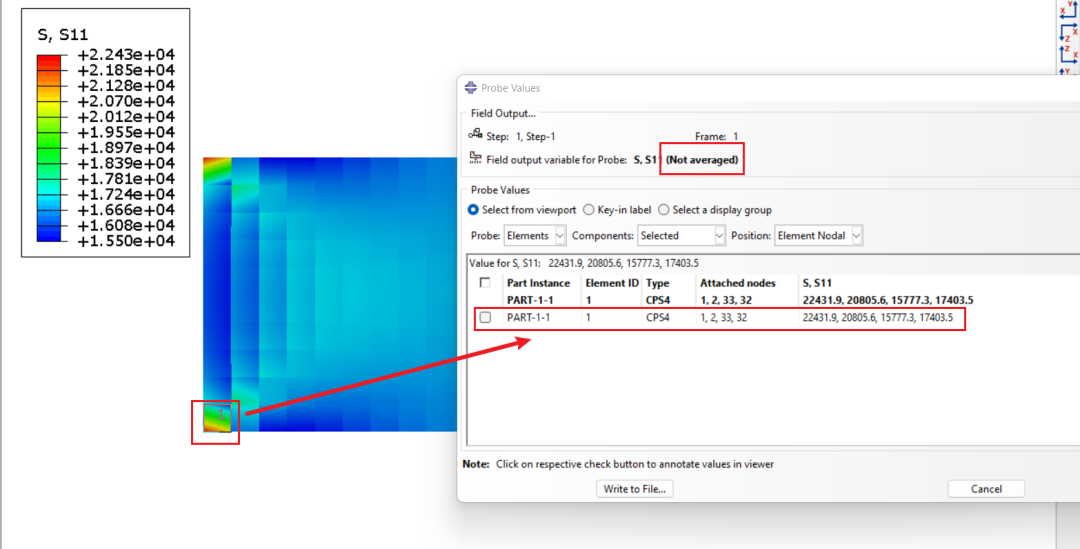
Task: Click the Attached nodes column header
Action: (x=738, y=283)
